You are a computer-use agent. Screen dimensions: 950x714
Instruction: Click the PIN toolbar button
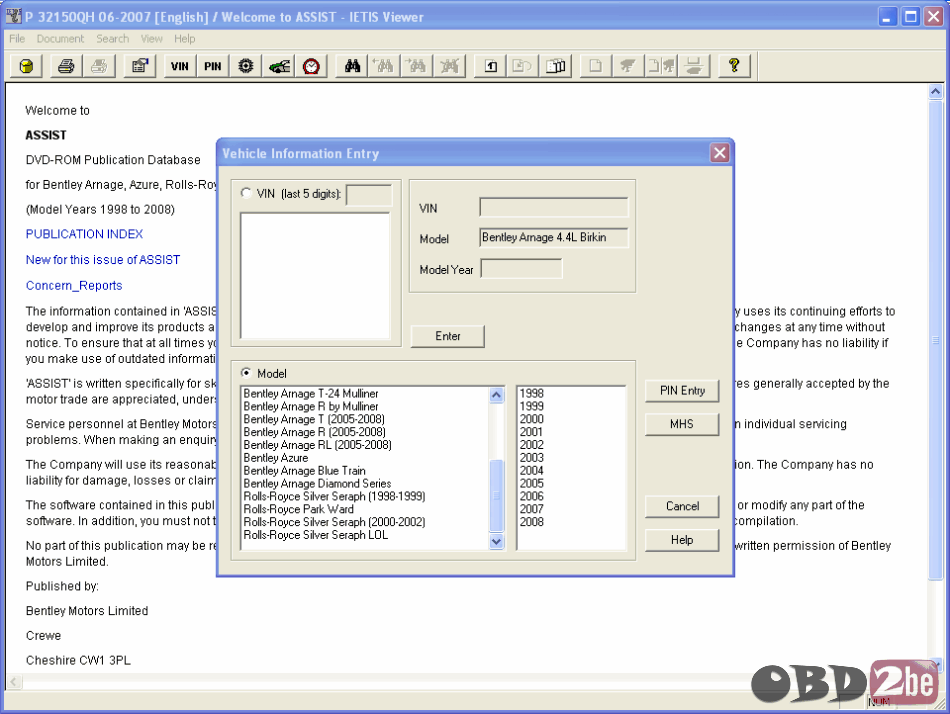tap(213, 66)
